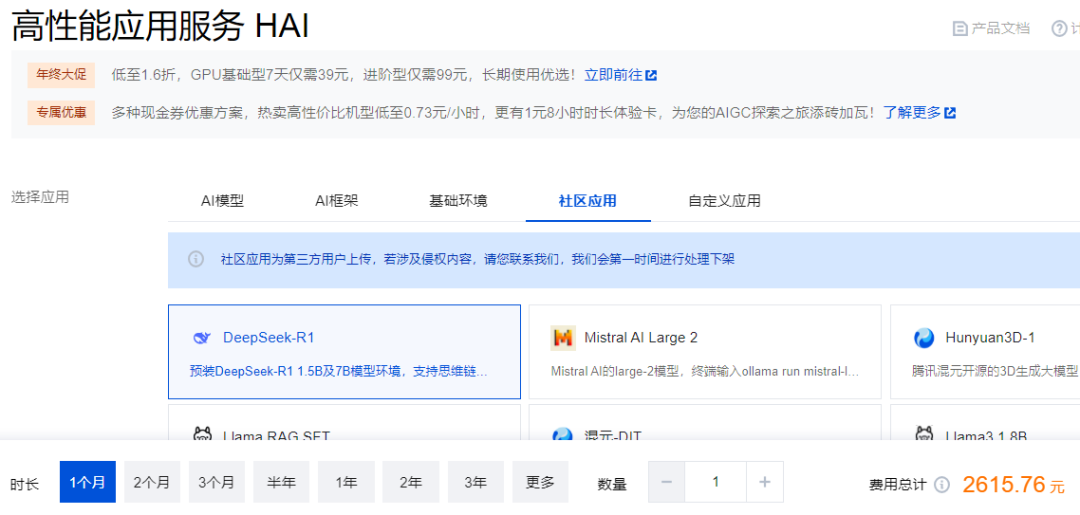The image size is (1080, 515).
Task: Switch to the AI框架 tab
Action: (x=337, y=201)
